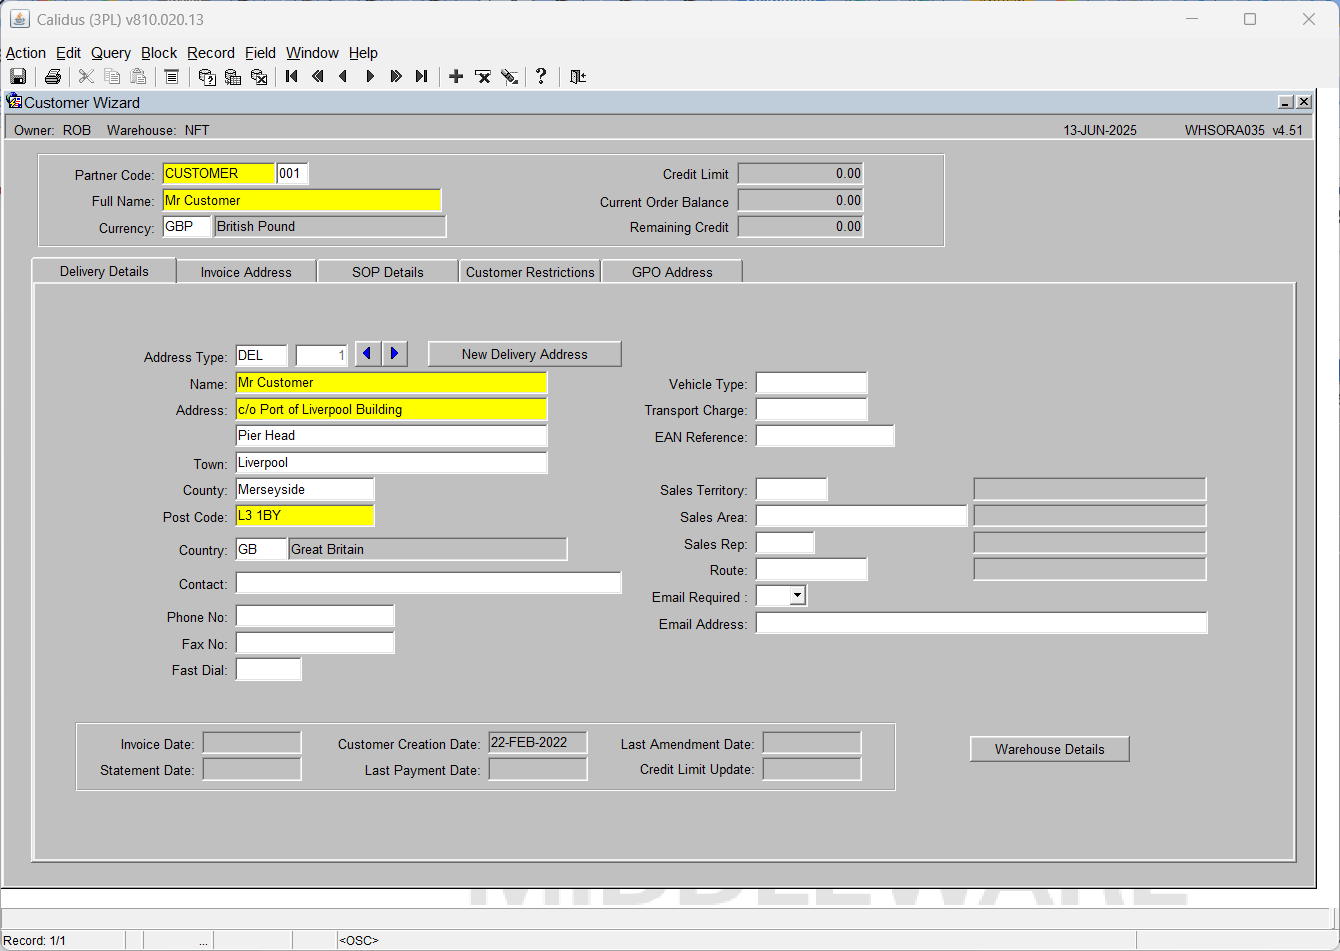Click the Warehouse Details button

(x=1050, y=749)
